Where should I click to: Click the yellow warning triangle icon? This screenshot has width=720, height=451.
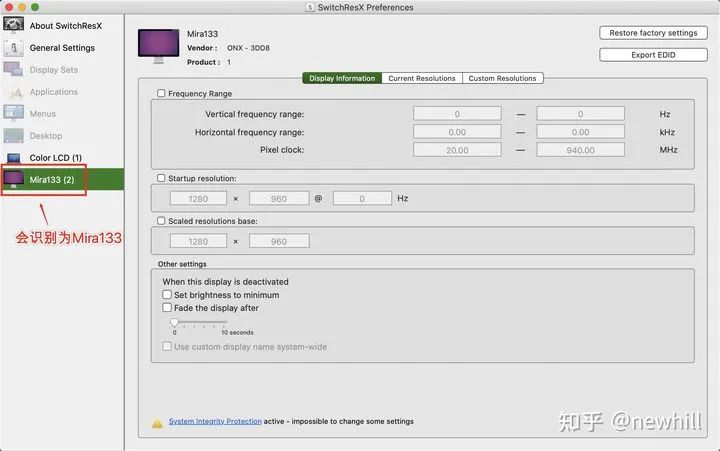coord(157,422)
